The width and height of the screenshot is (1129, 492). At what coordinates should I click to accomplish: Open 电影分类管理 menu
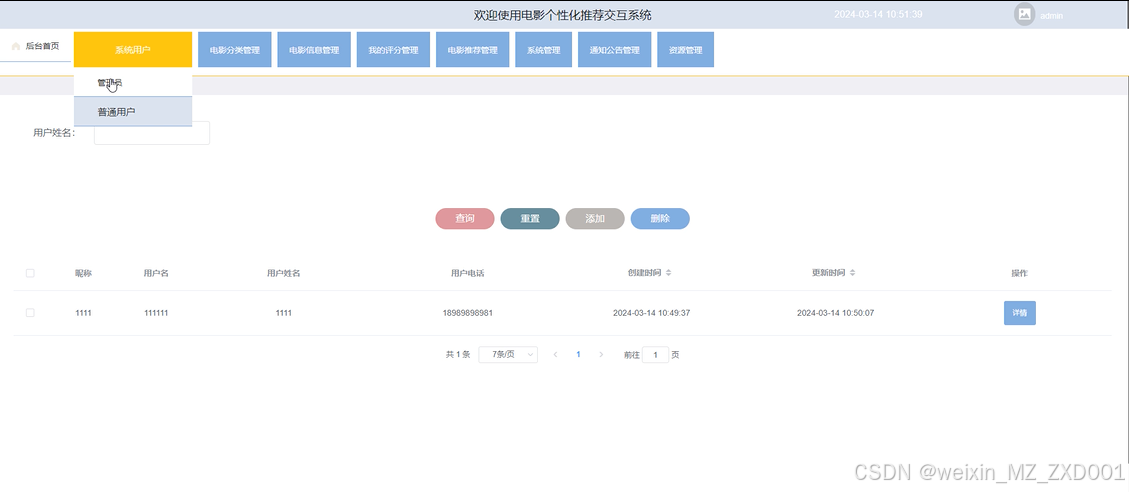pos(235,50)
